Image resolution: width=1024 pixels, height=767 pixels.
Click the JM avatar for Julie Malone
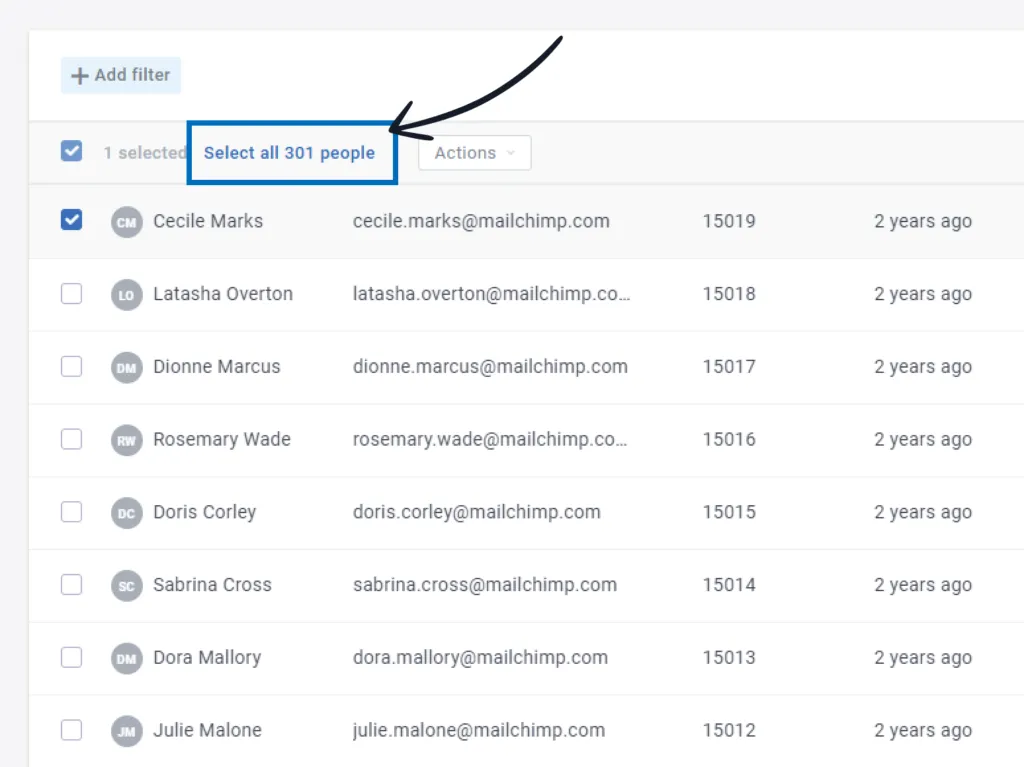(x=127, y=730)
